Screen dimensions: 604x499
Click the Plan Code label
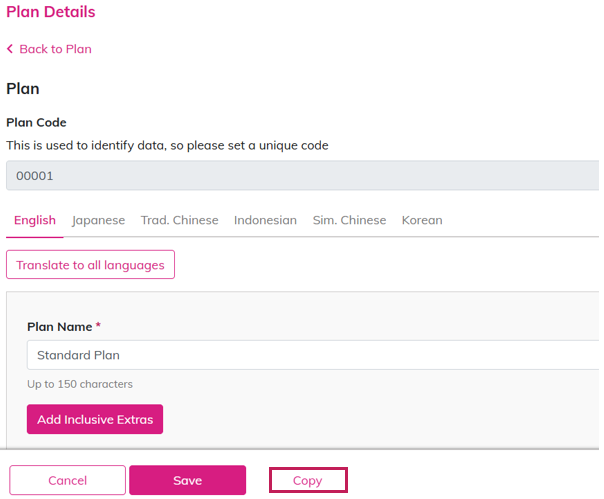coord(36,123)
